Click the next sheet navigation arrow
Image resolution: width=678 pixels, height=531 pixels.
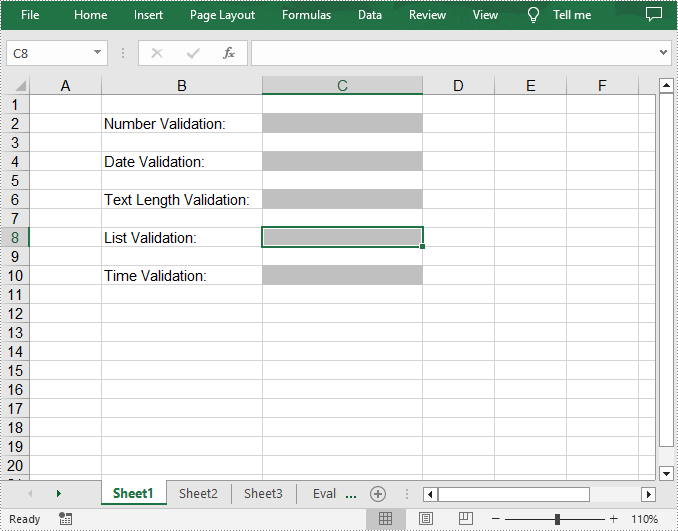tap(59, 493)
